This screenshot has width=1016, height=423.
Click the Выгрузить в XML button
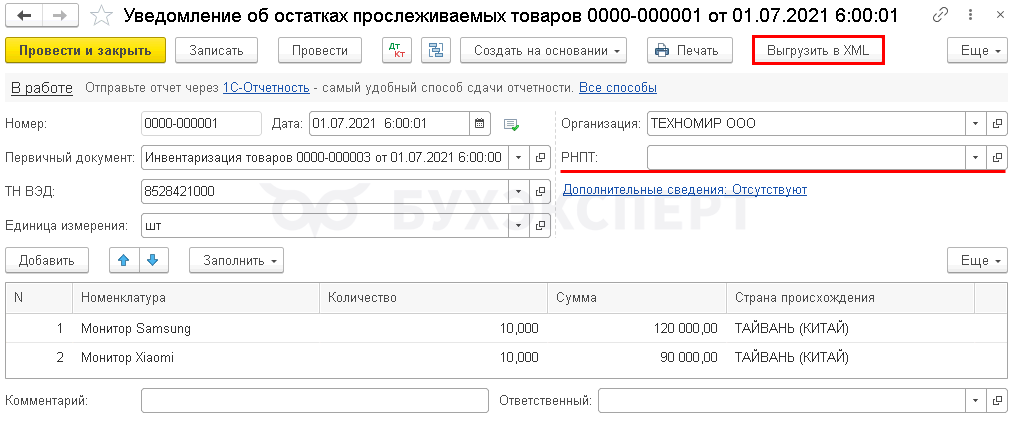coord(818,51)
